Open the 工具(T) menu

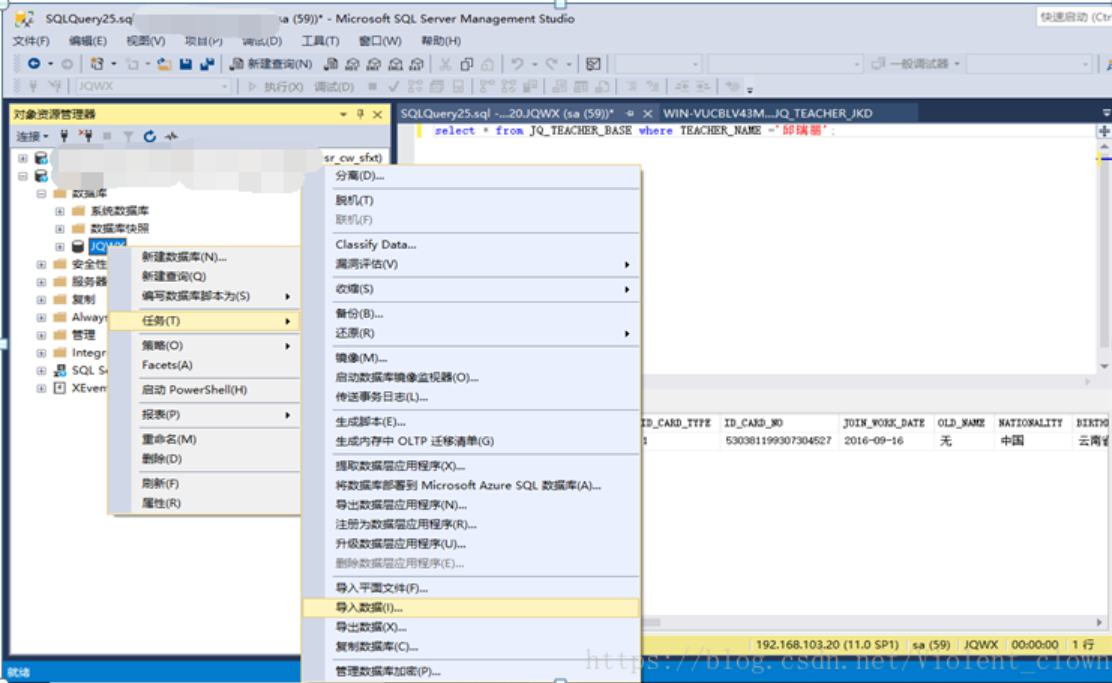(320, 41)
